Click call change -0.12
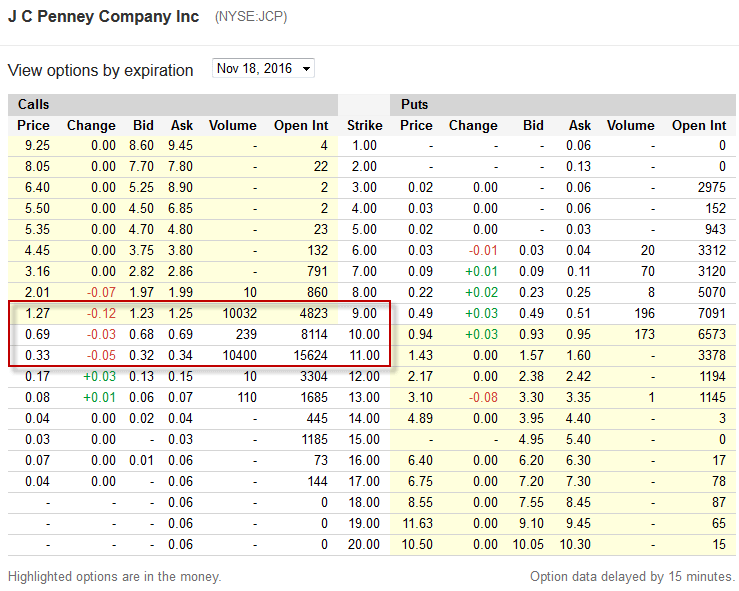Screen dimensions: 739x591 pos(101,313)
